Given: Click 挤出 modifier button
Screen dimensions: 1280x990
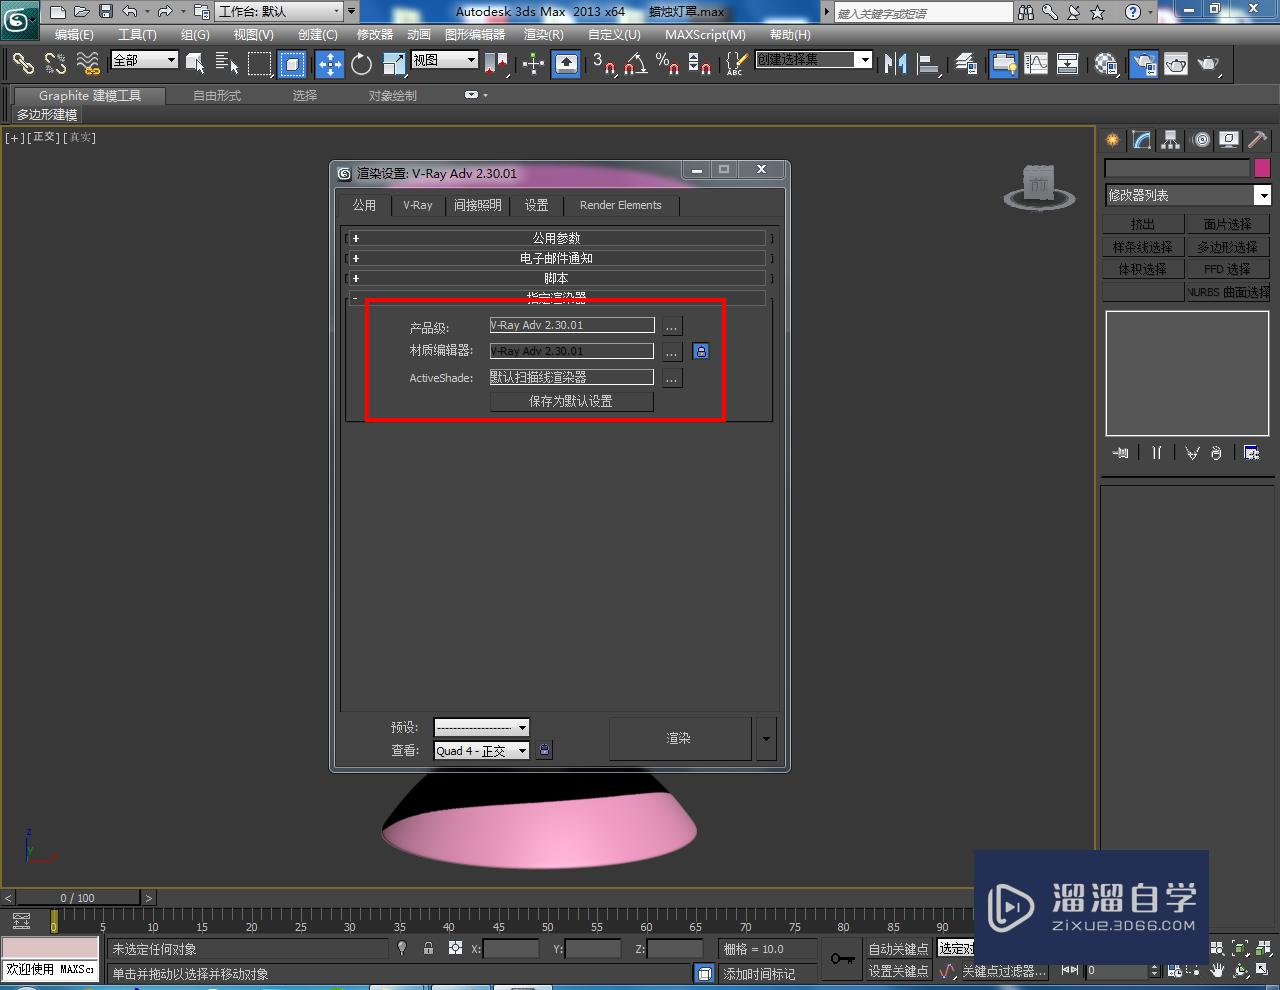Looking at the screenshot, I should (1143, 224).
